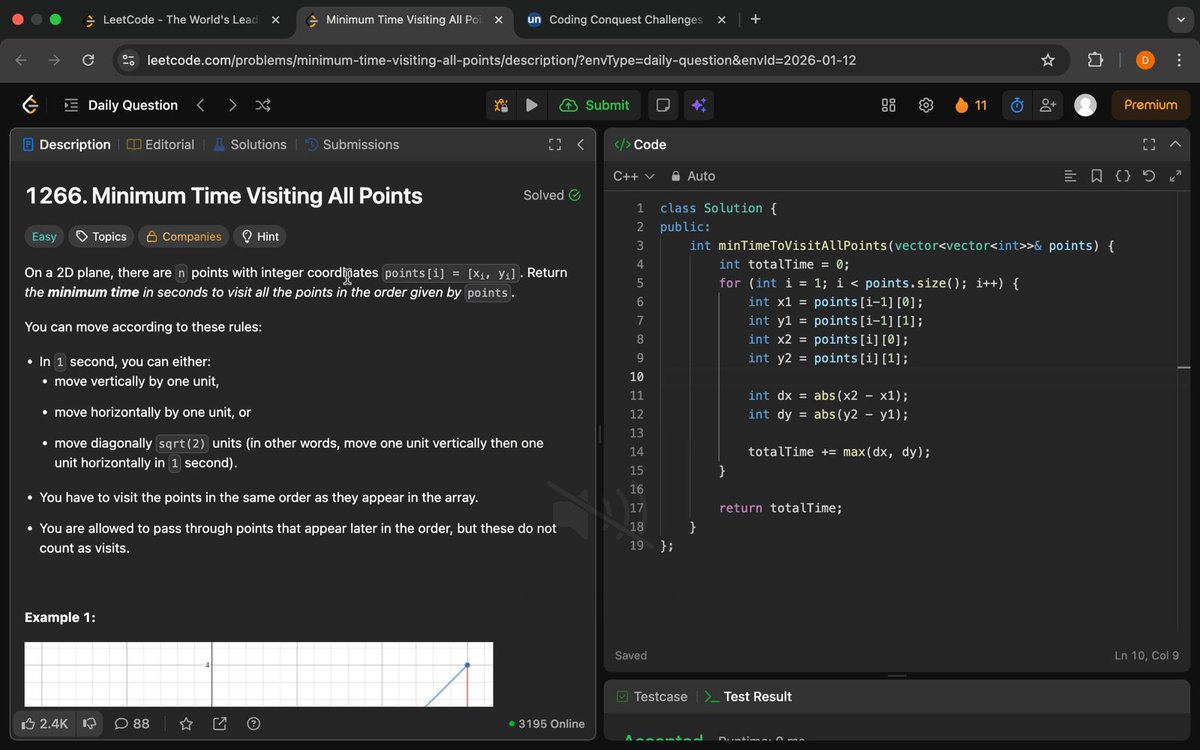Image resolution: width=1200 pixels, height=750 pixels.
Task: Click the Ln 10, Col 9 status
Action: click(1147, 656)
